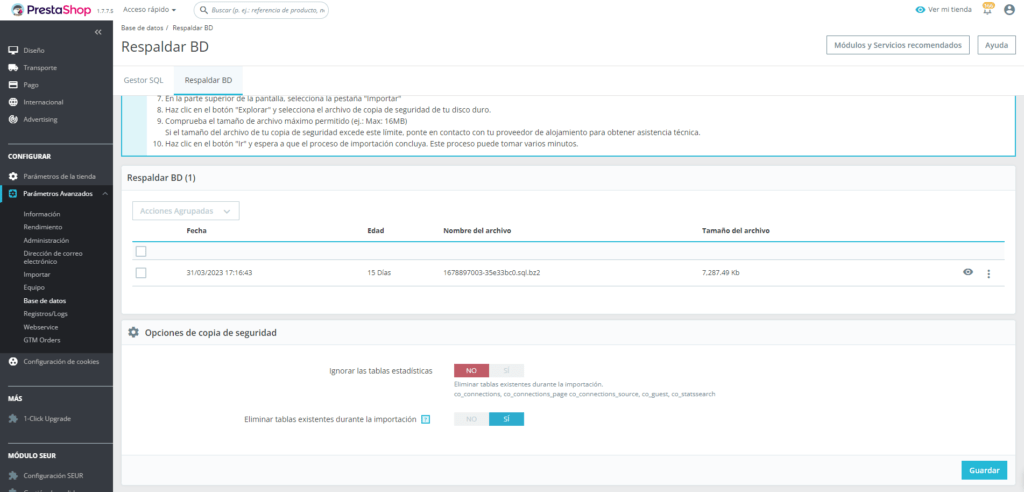Click the Parámetros Avanzados icon
The image size is (1024, 492).
(x=13, y=193)
